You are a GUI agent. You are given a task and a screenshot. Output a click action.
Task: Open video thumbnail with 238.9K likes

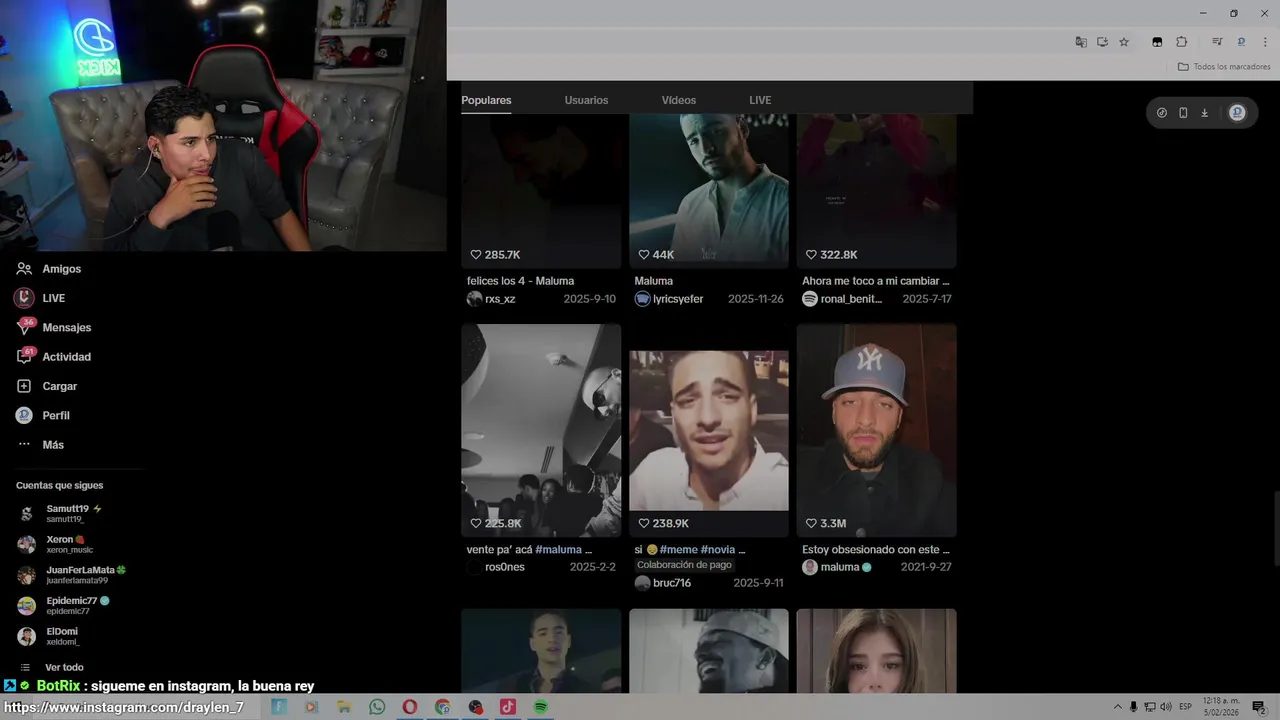tap(709, 430)
